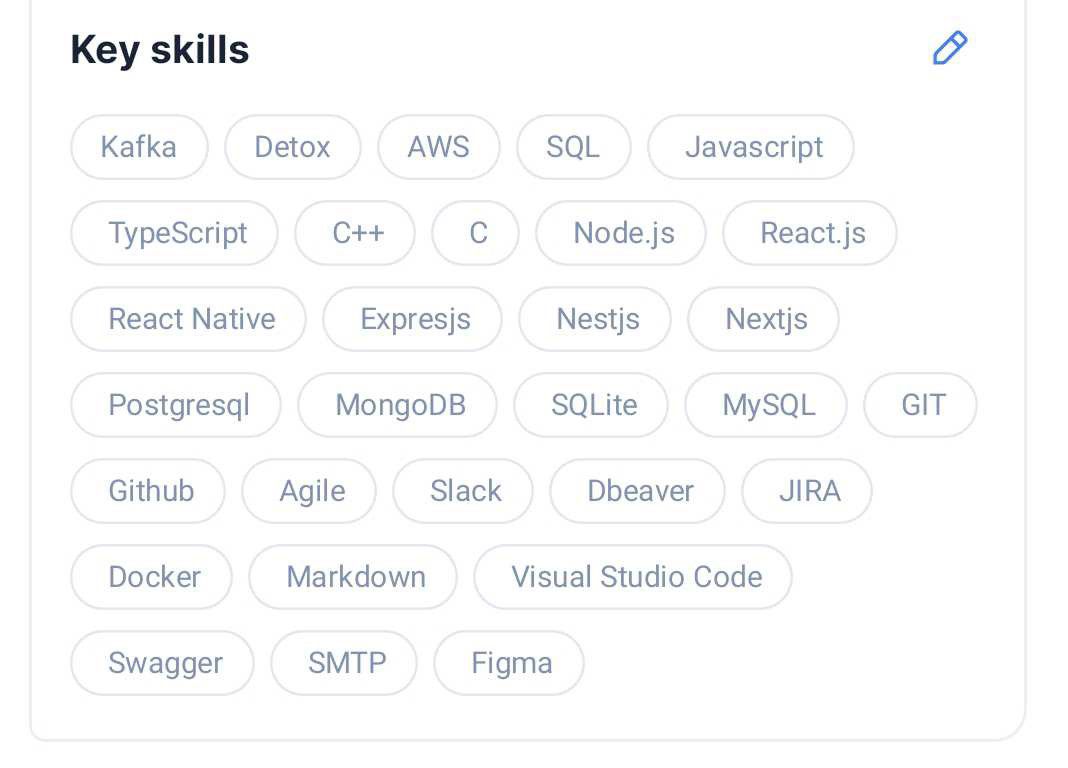This screenshot has width=1068, height=768.
Task: Click the Visual Studio Code skill tag
Action: pos(633,576)
